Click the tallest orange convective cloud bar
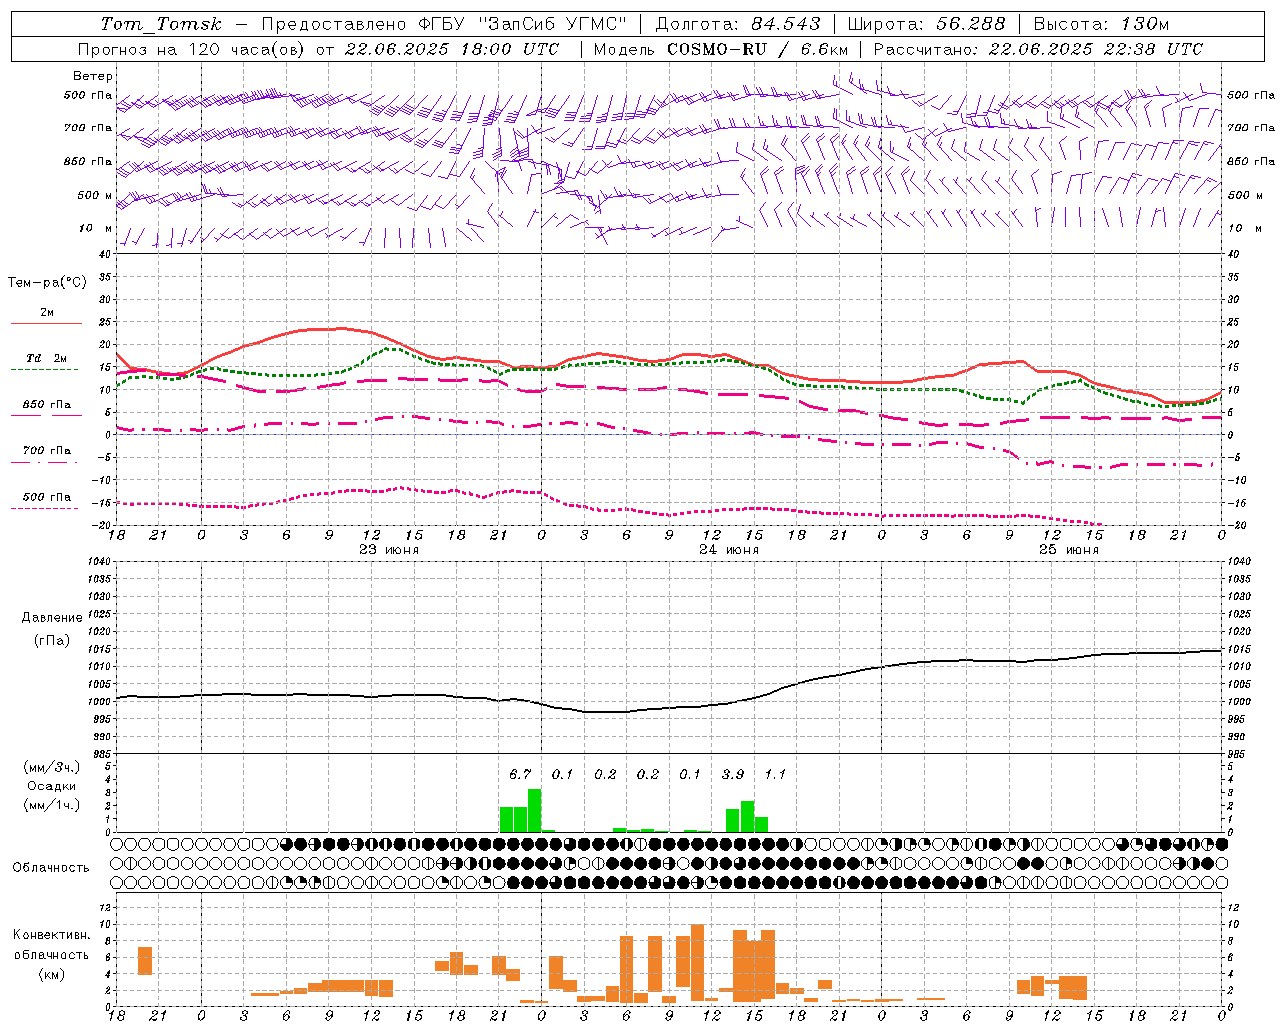The height and width of the screenshot is (1024, 1280). pos(697,962)
